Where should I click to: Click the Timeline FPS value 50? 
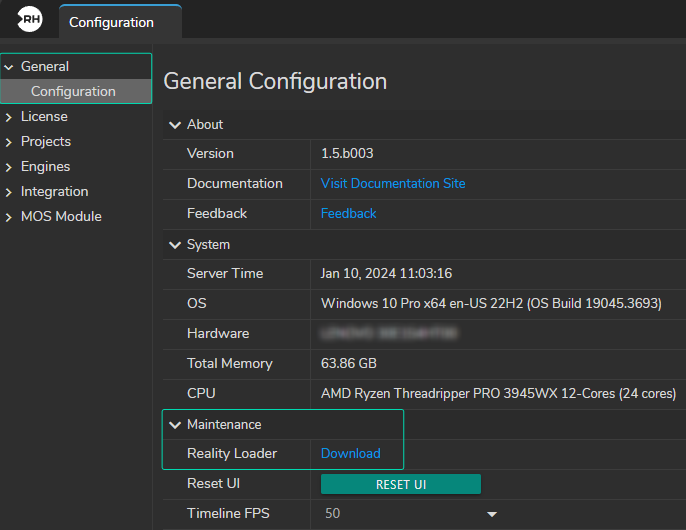(332, 514)
